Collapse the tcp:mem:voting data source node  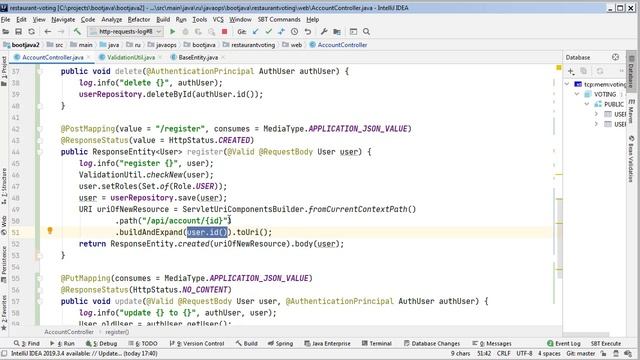click(567, 84)
